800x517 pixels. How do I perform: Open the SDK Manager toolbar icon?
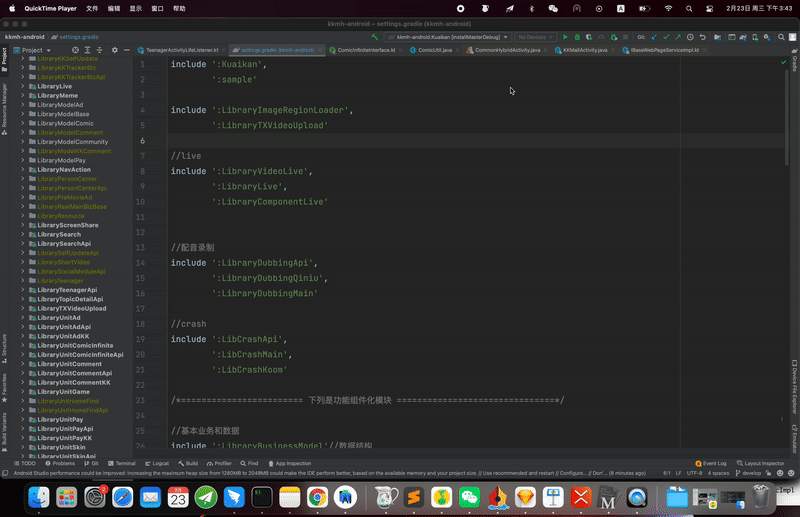[x=767, y=37]
